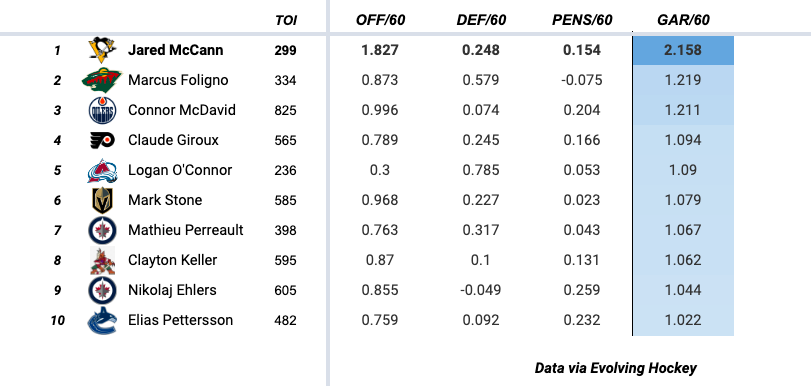The width and height of the screenshot is (811, 386).
Task: Click the Edmonton Oilers logo
Action: tap(102, 110)
